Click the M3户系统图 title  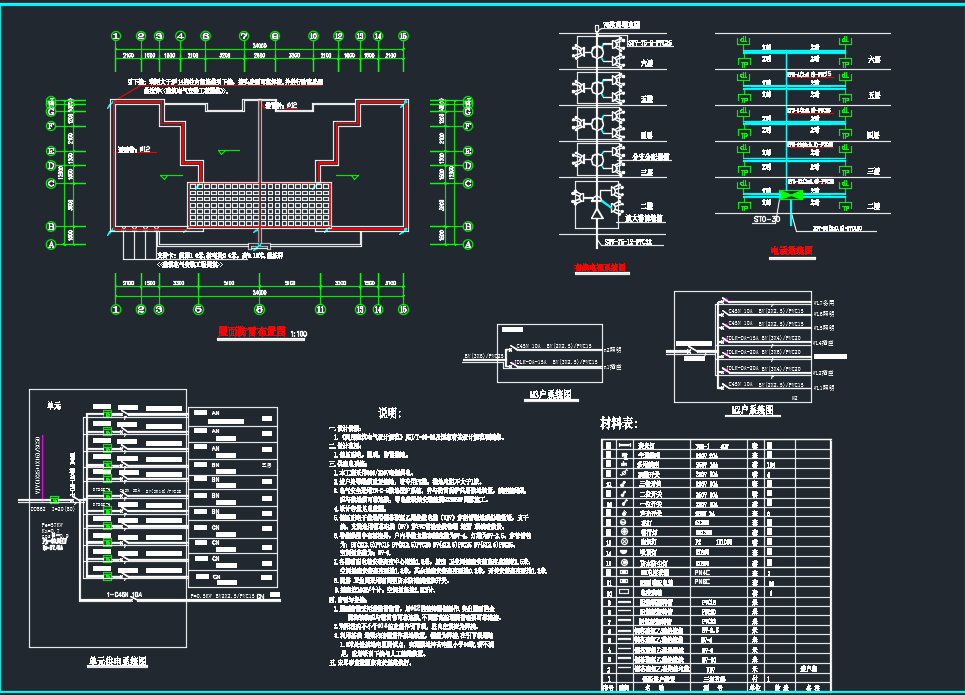(x=551, y=394)
